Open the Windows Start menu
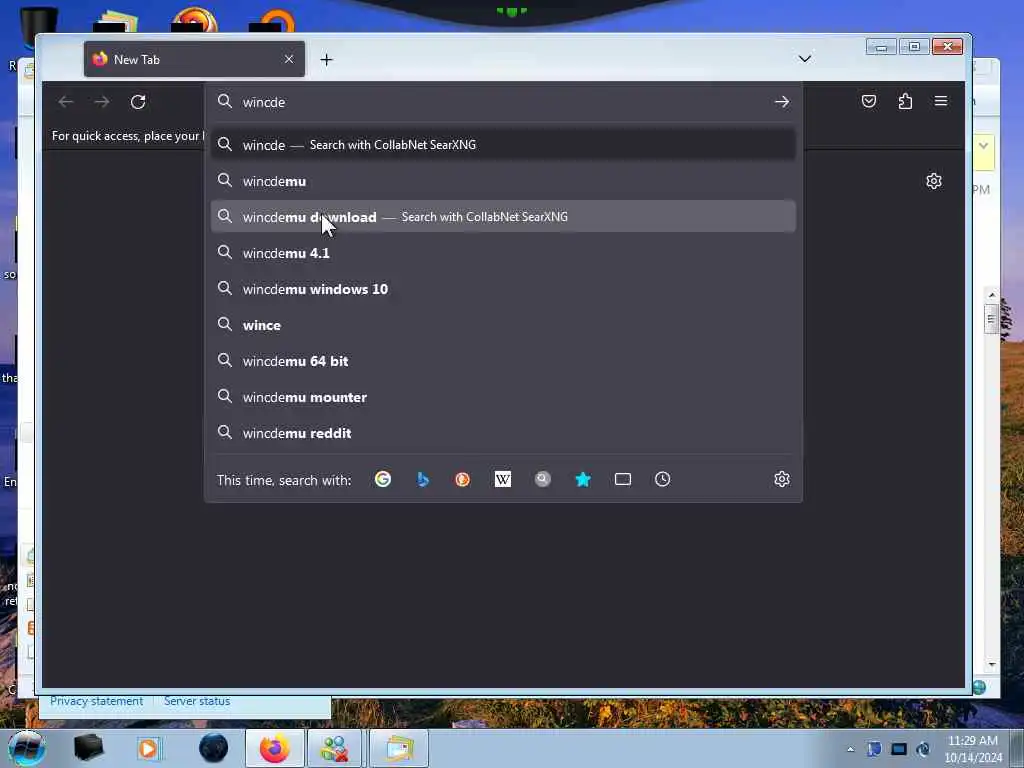 point(27,748)
